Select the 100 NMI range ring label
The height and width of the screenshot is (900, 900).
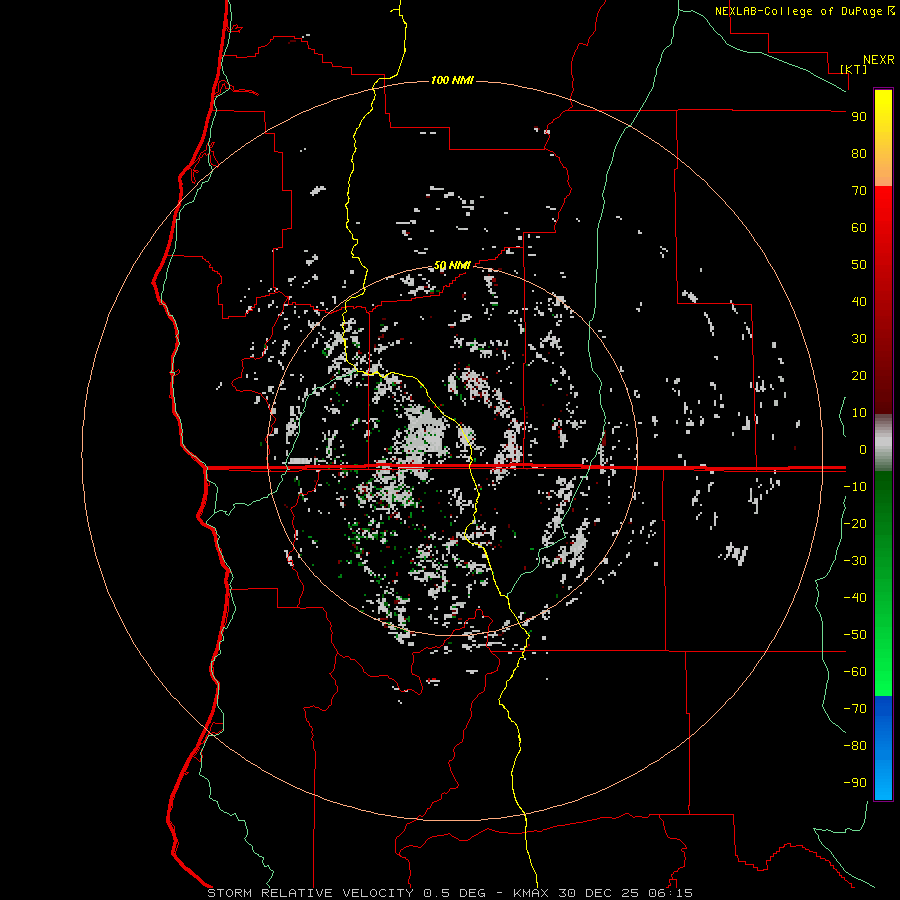click(x=451, y=80)
